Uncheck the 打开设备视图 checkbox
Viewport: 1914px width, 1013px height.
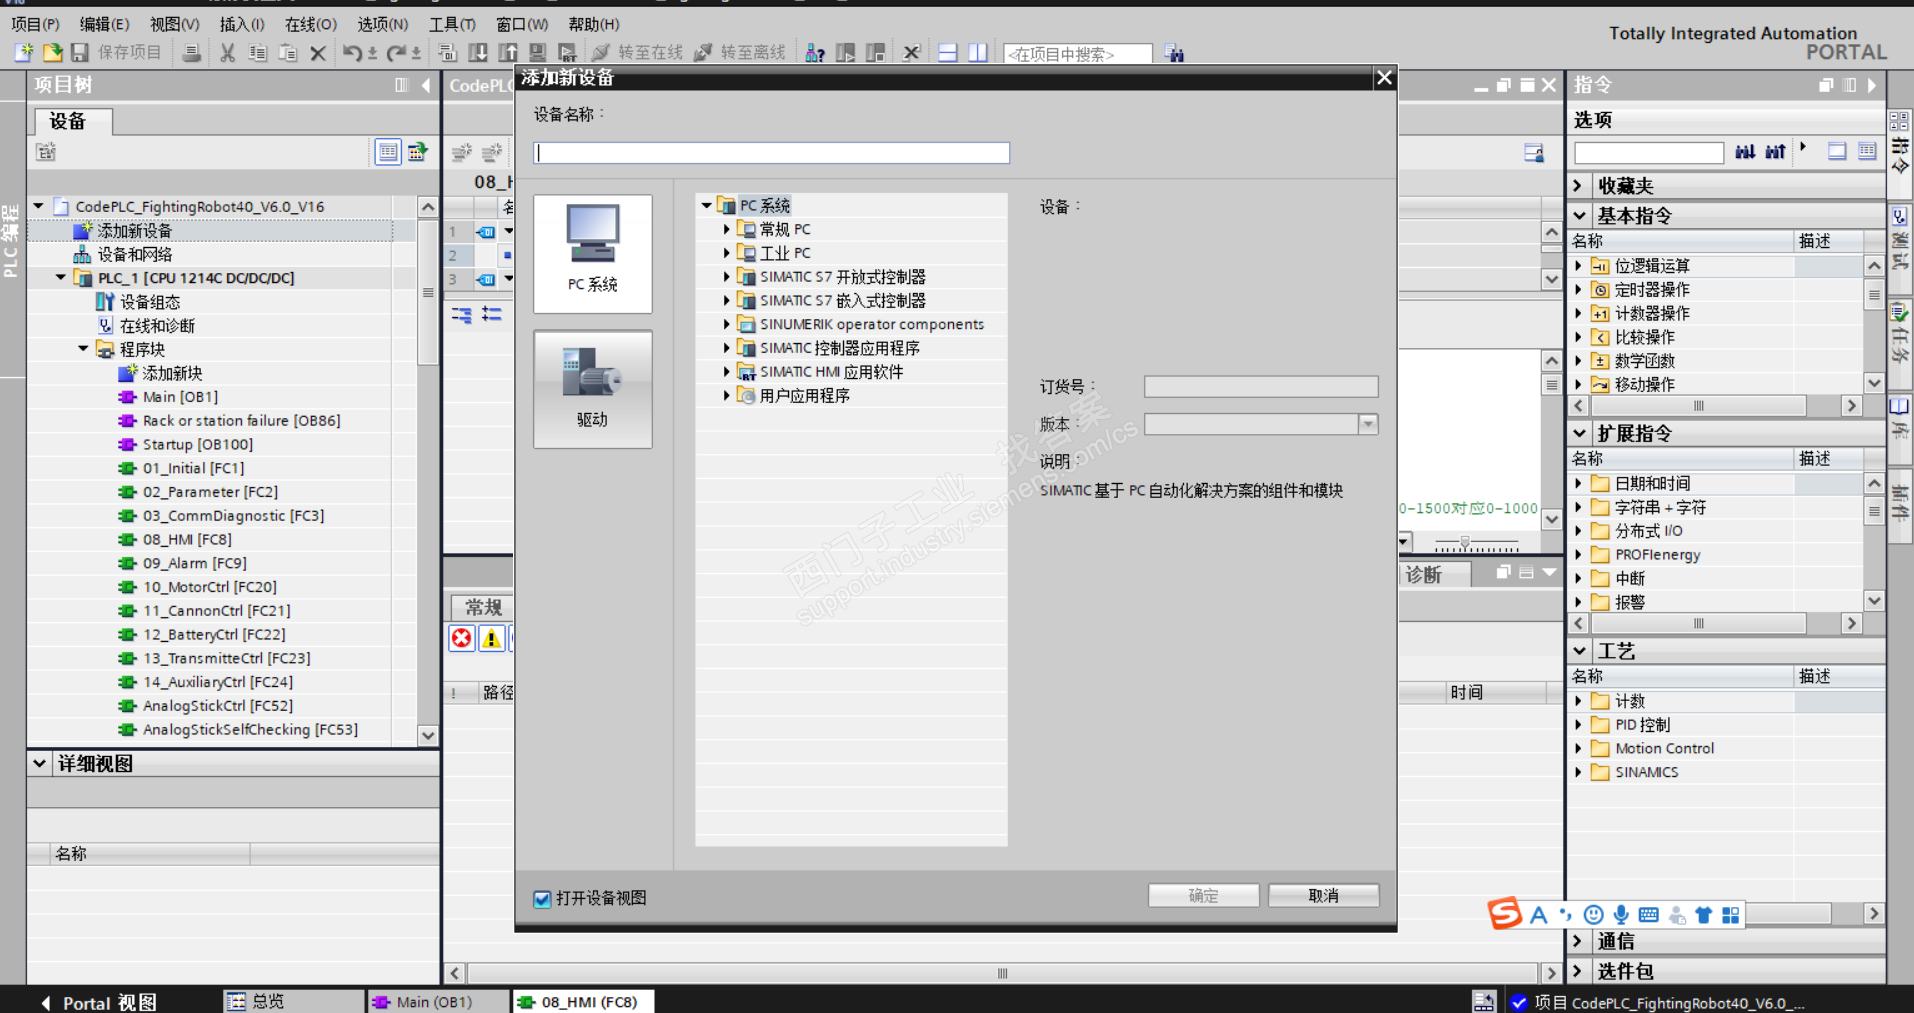coord(542,899)
